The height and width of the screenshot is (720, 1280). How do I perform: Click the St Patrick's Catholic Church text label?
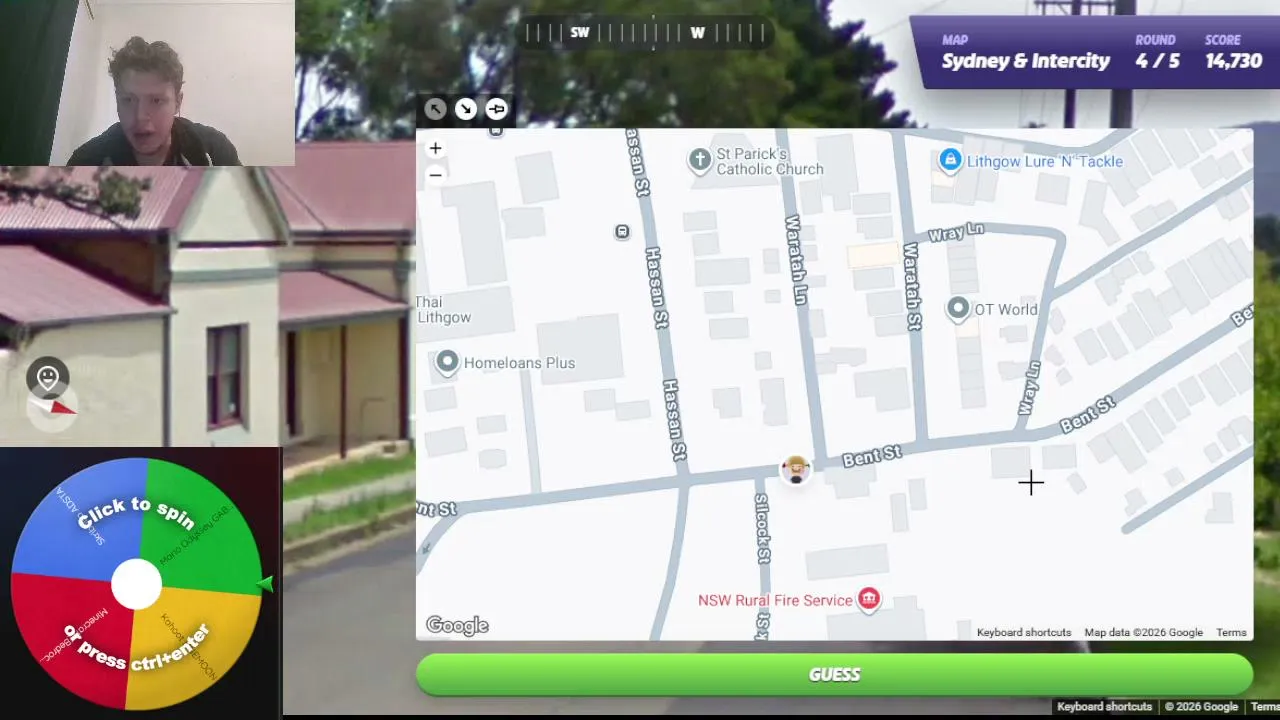tap(770, 162)
